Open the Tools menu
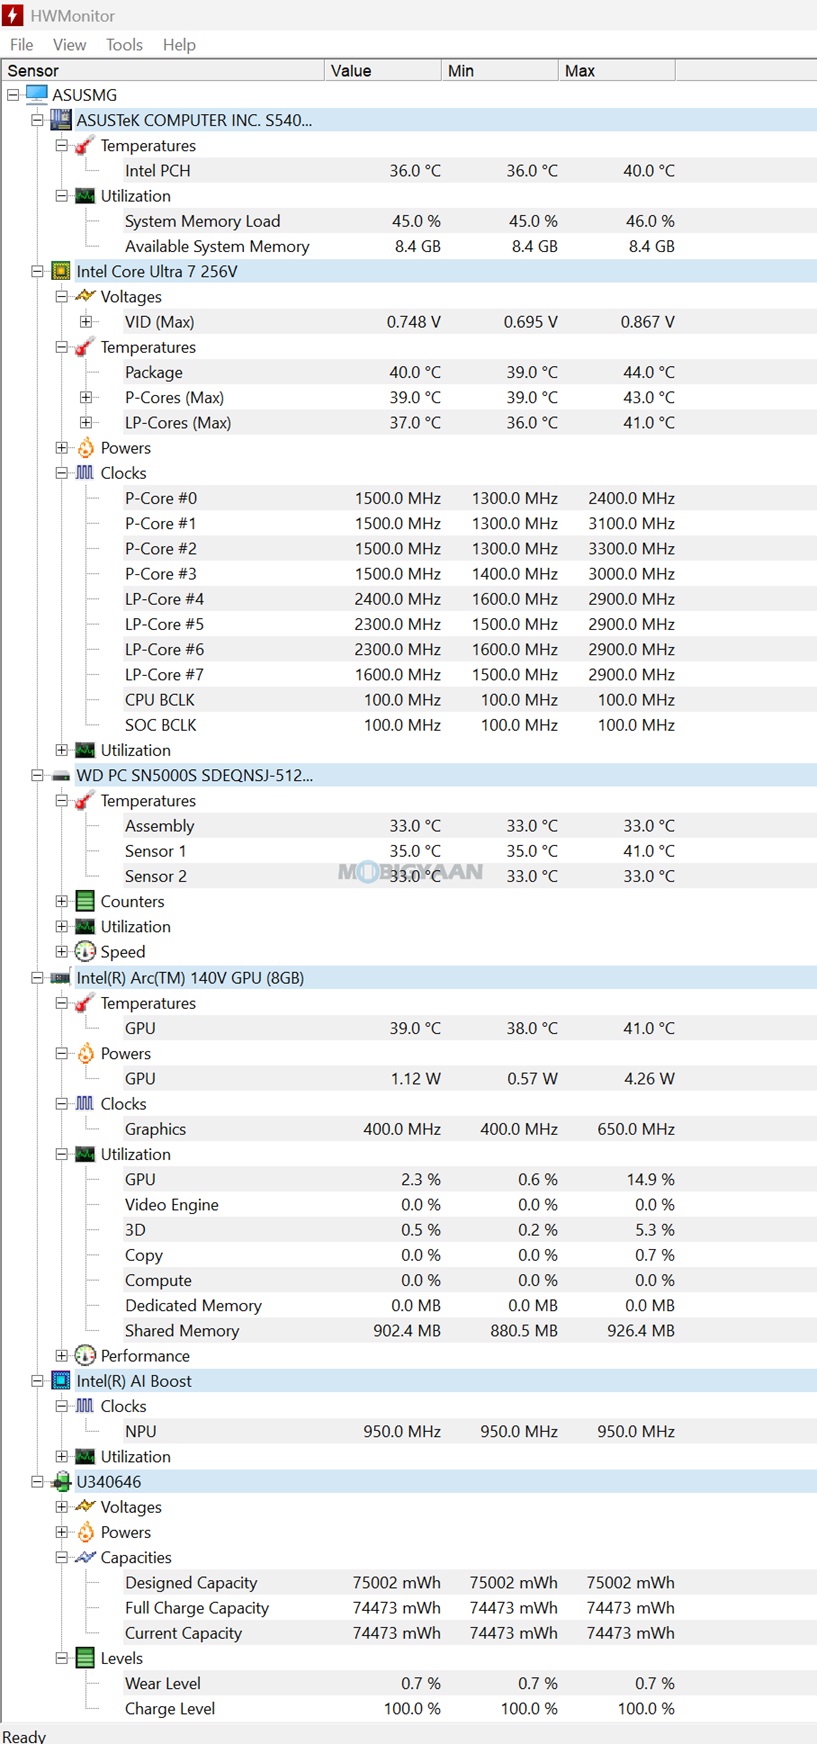Image resolution: width=817 pixels, height=1744 pixels. [x=124, y=44]
